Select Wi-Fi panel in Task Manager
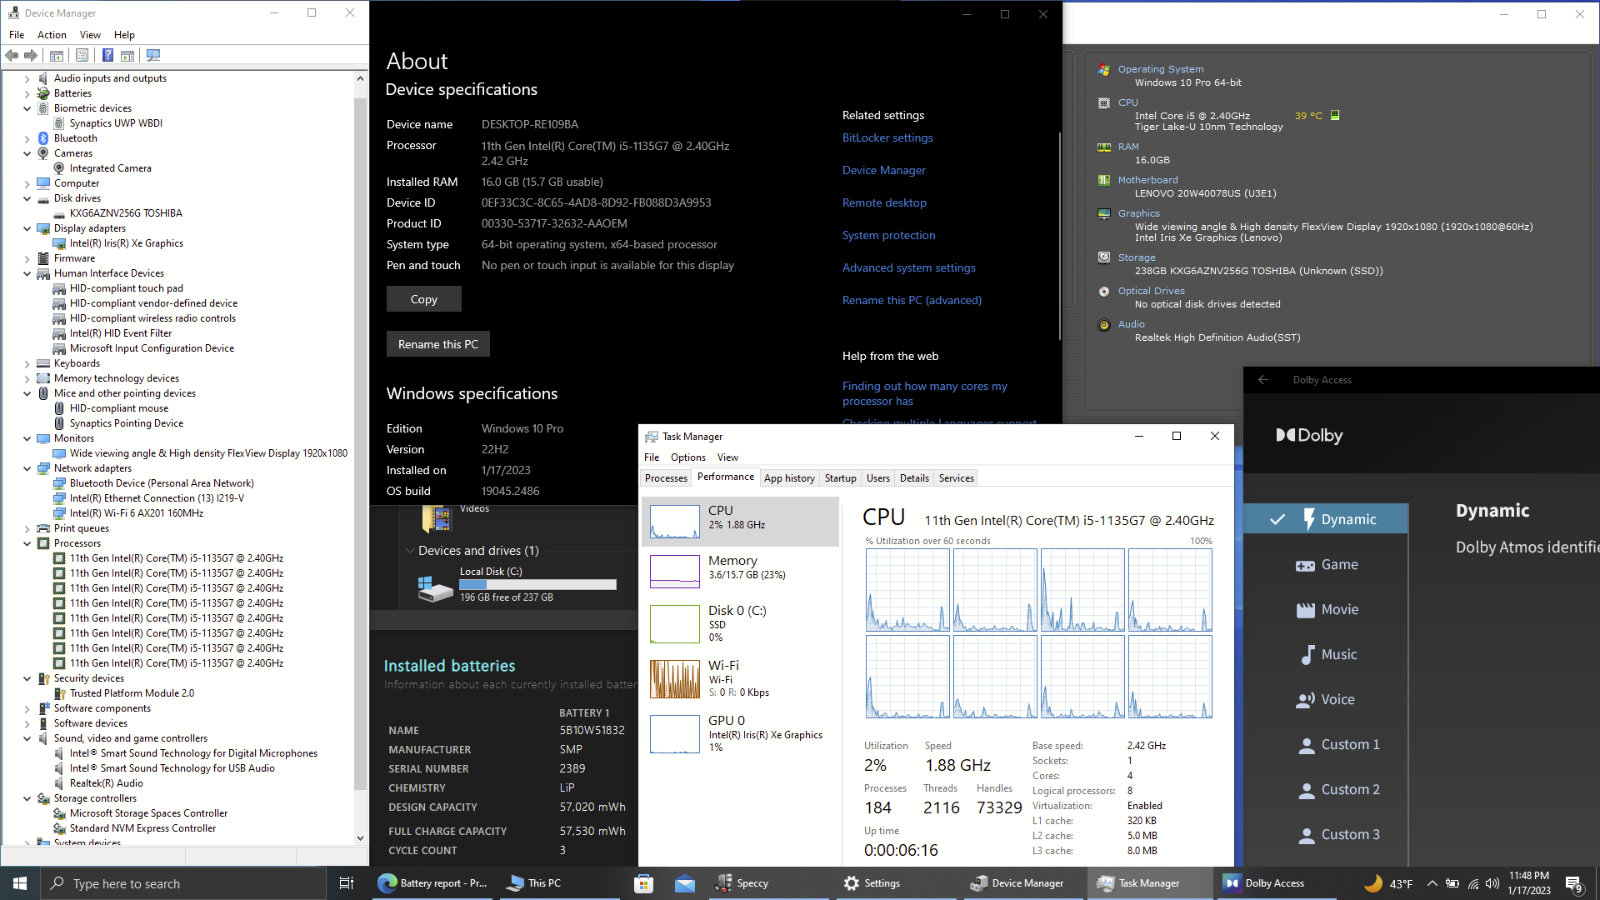This screenshot has height=900, width=1600. (x=740, y=679)
